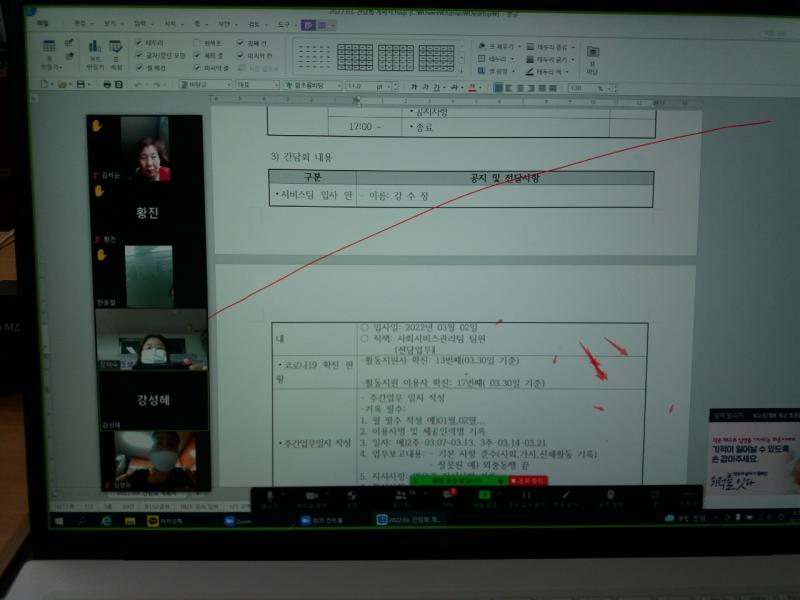Mute microphone in the Zoom toolbar
Viewport: 800px width, 600px height.
pyautogui.click(x=270, y=497)
